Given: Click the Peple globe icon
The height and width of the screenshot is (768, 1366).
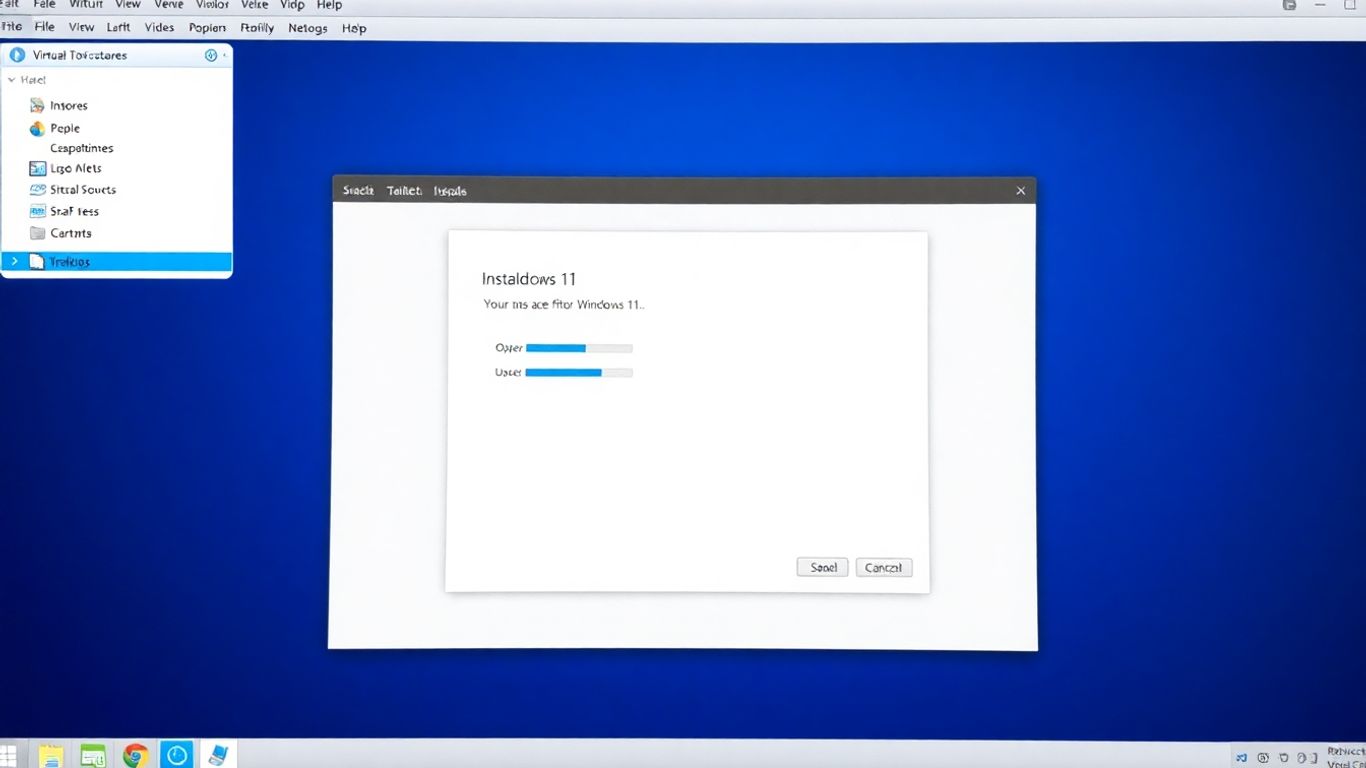Looking at the screenshot, I should coord(38,128).
